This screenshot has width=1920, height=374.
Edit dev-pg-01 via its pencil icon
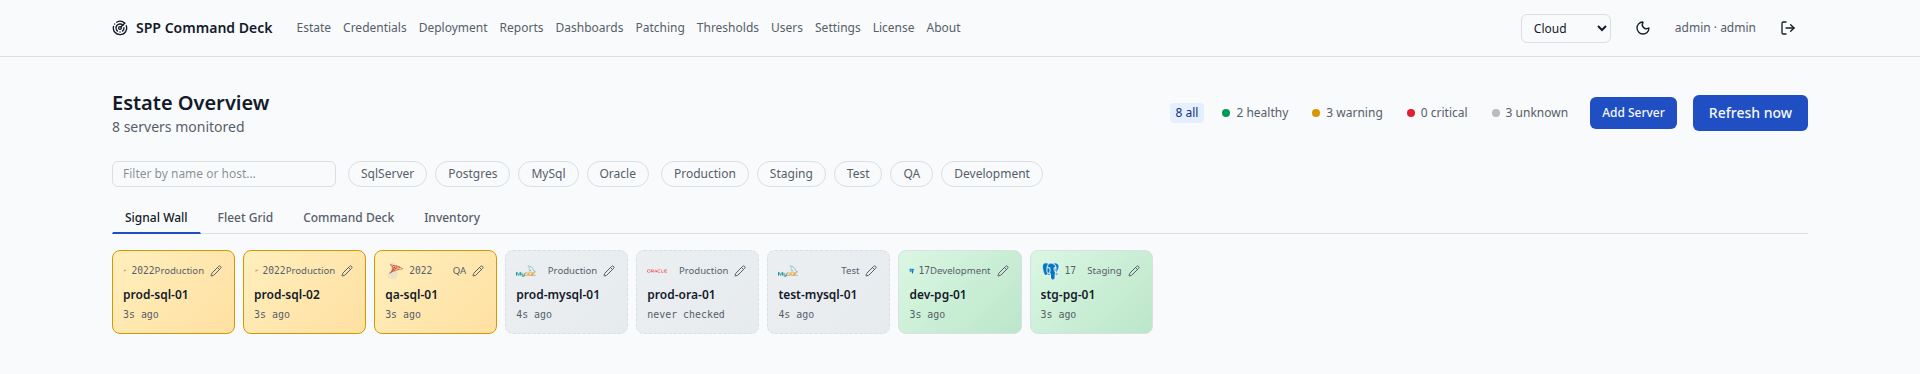pos(1003,271)
